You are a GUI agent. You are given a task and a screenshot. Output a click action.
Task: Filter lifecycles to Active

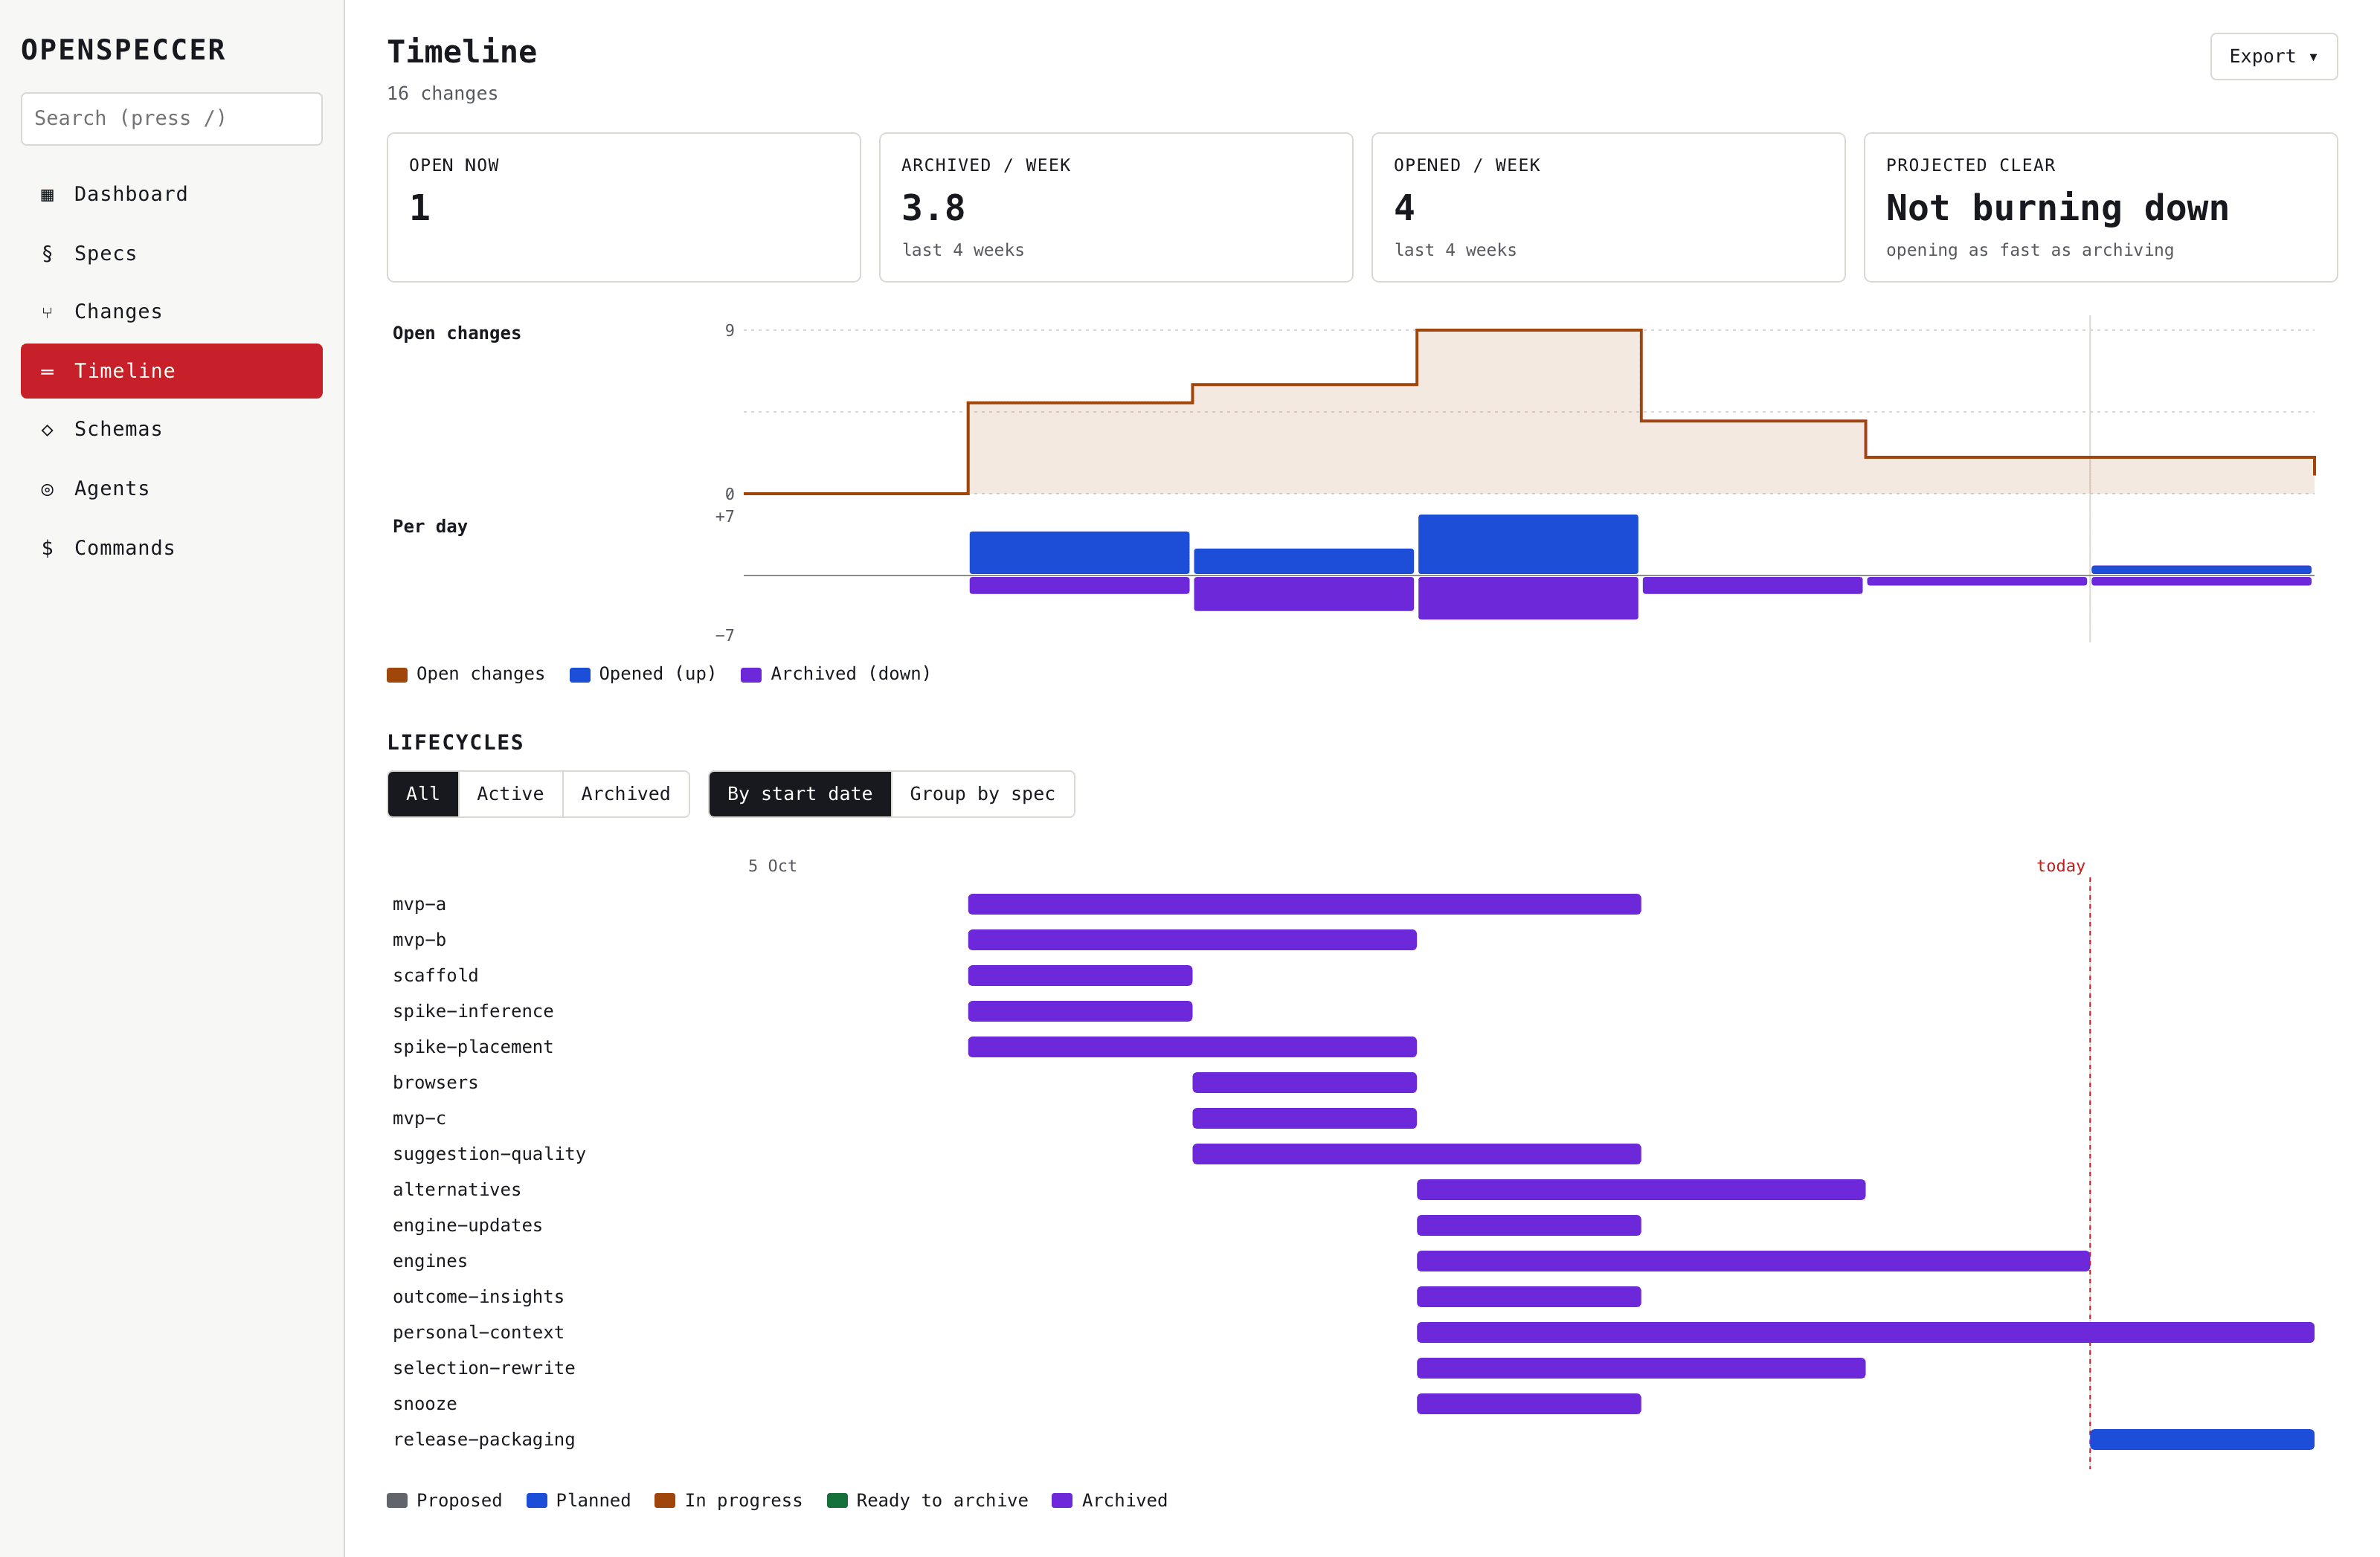click(510, 794)
